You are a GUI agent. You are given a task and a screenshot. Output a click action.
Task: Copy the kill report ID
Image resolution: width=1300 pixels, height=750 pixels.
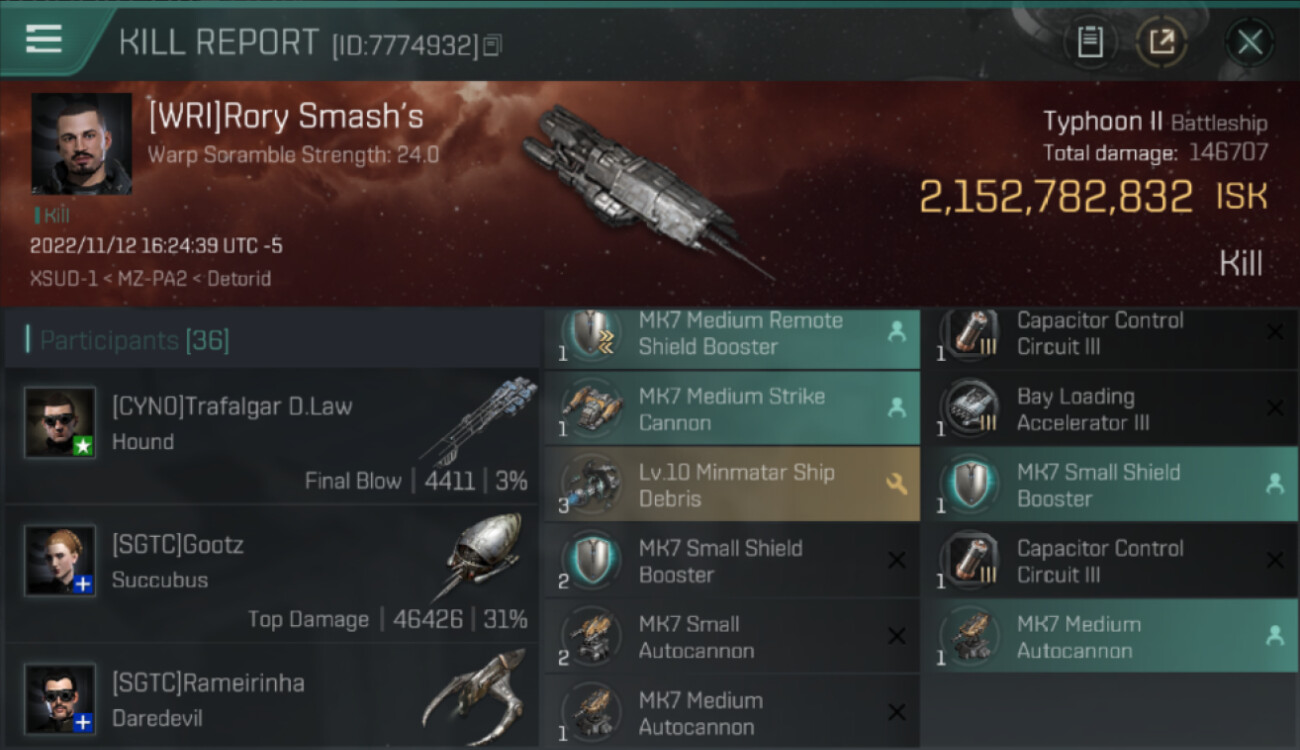[491, 45]
